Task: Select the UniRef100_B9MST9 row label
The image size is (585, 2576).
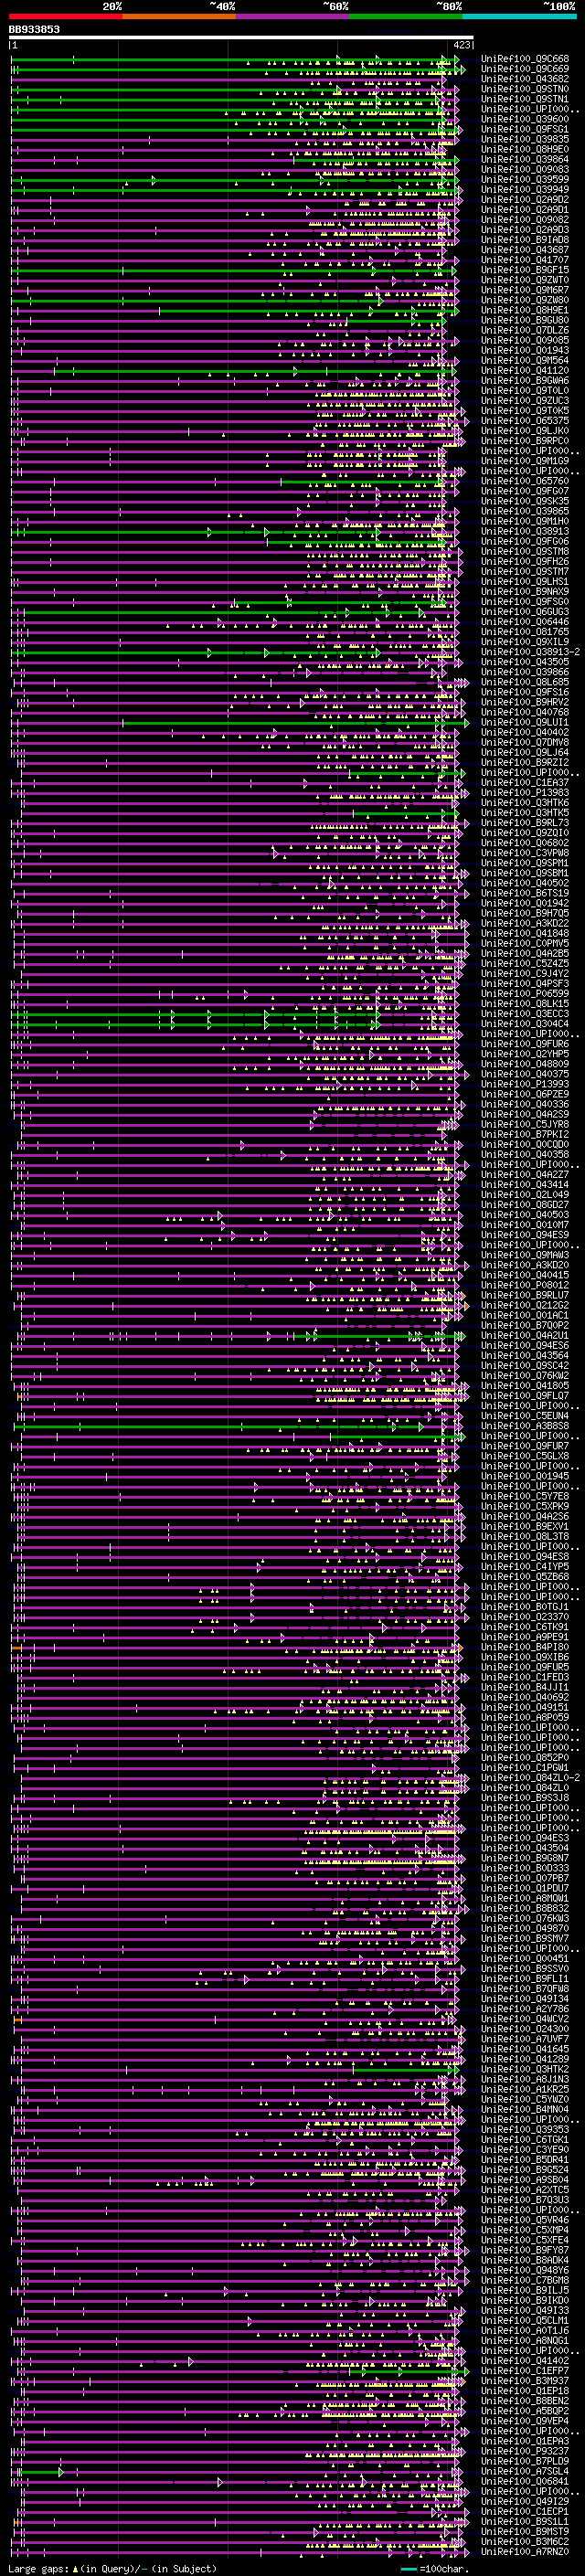Action: pos(525,2531)
